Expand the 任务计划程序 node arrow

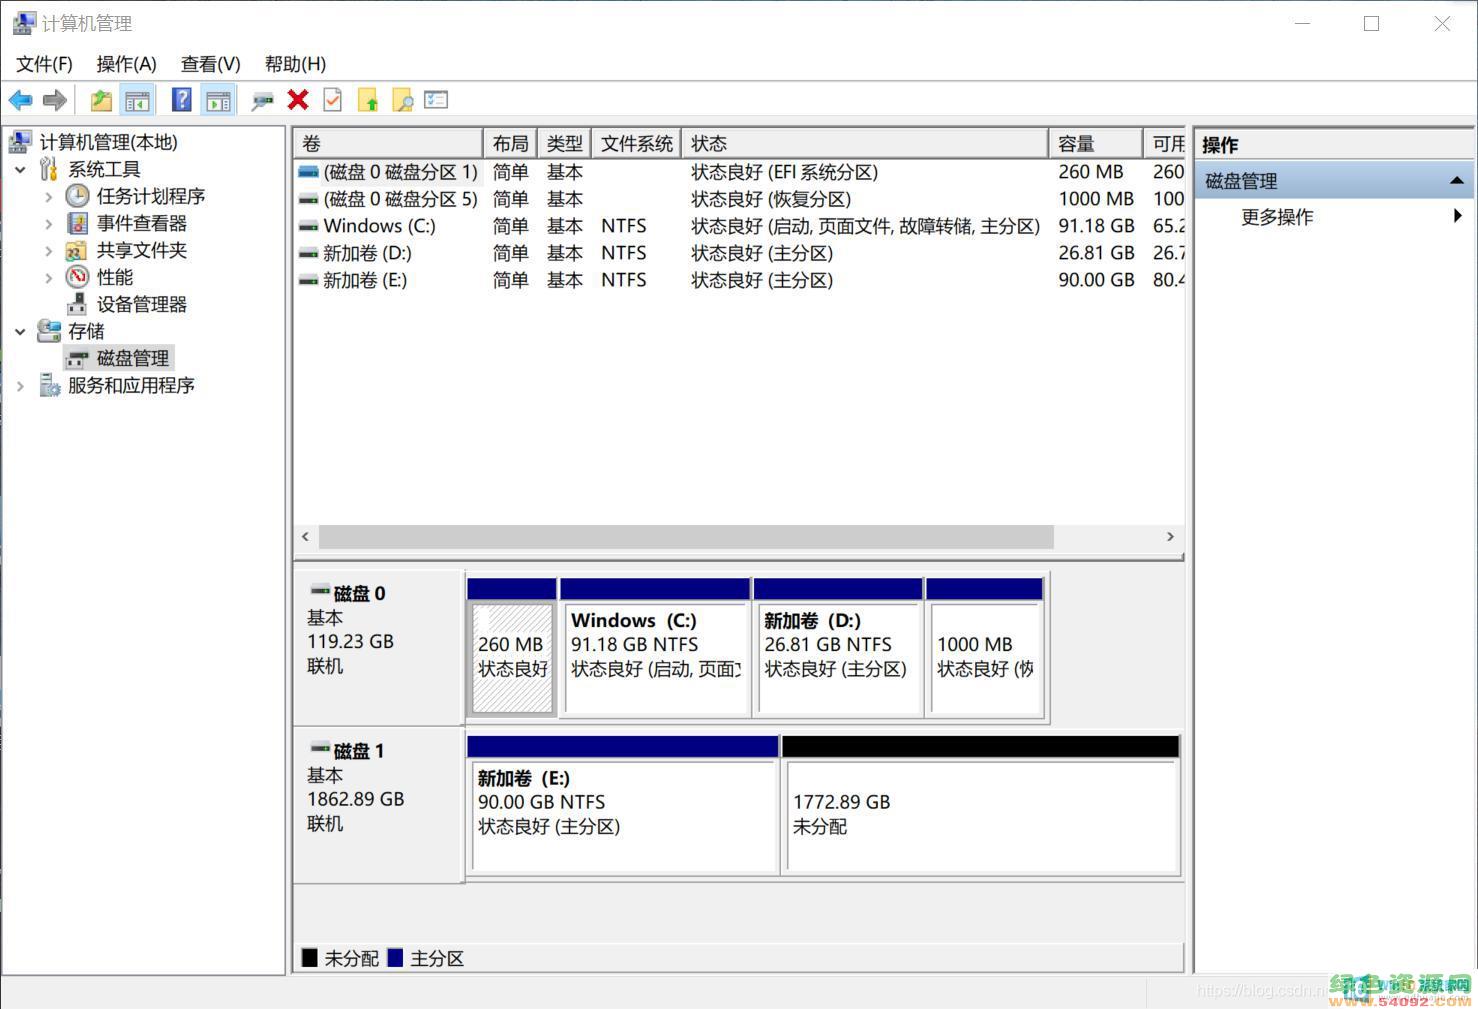click(48, 197)
